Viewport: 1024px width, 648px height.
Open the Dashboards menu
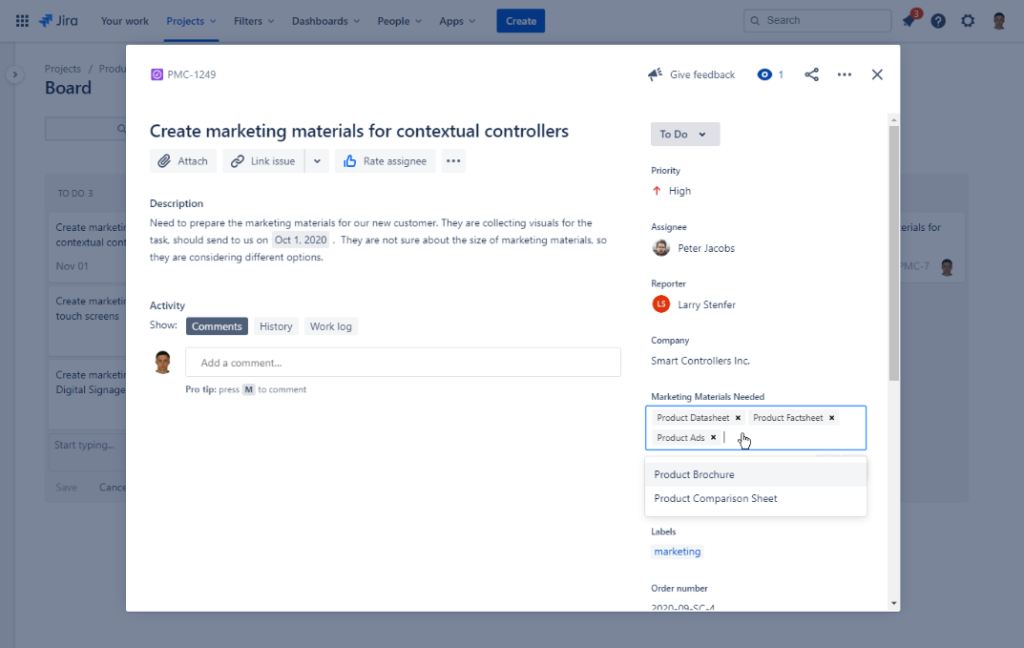[325, 21]
